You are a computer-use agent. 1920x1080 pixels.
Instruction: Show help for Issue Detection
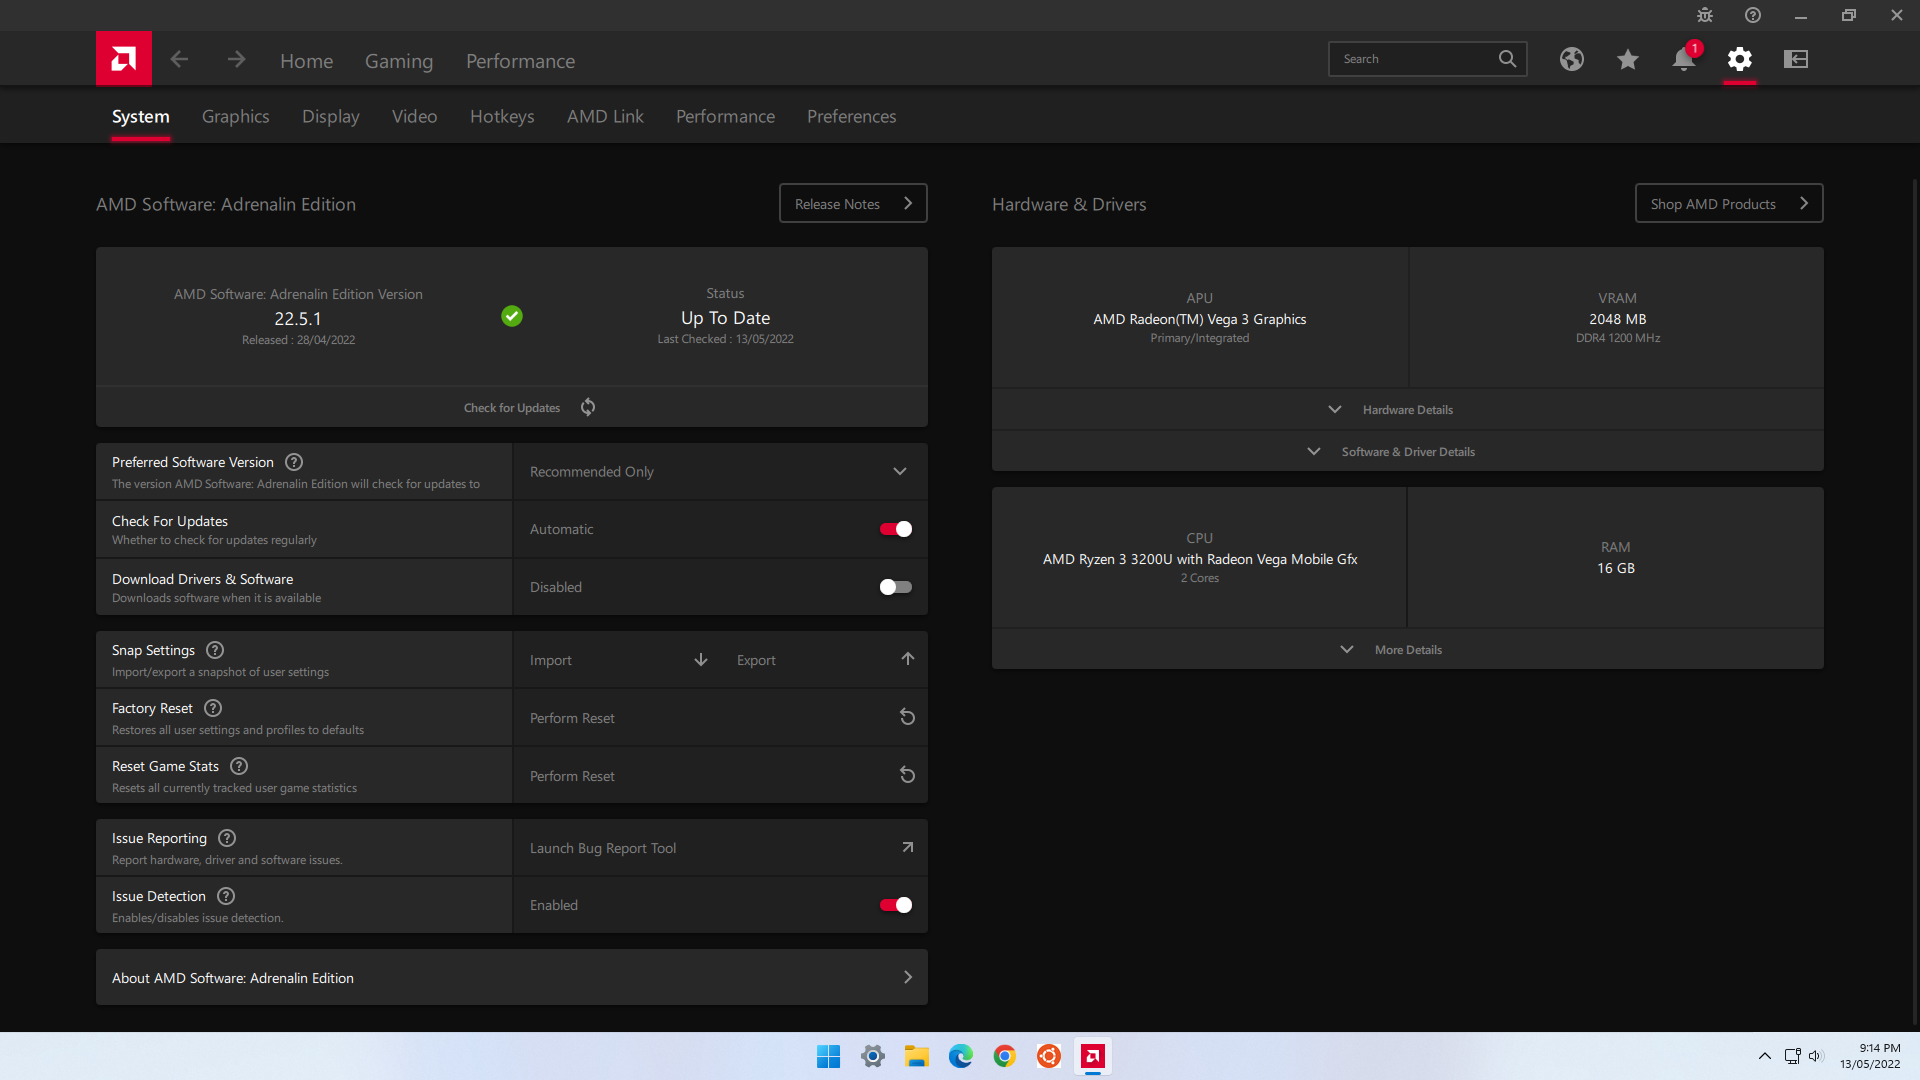pyautogui.click(x=226, y=896)
